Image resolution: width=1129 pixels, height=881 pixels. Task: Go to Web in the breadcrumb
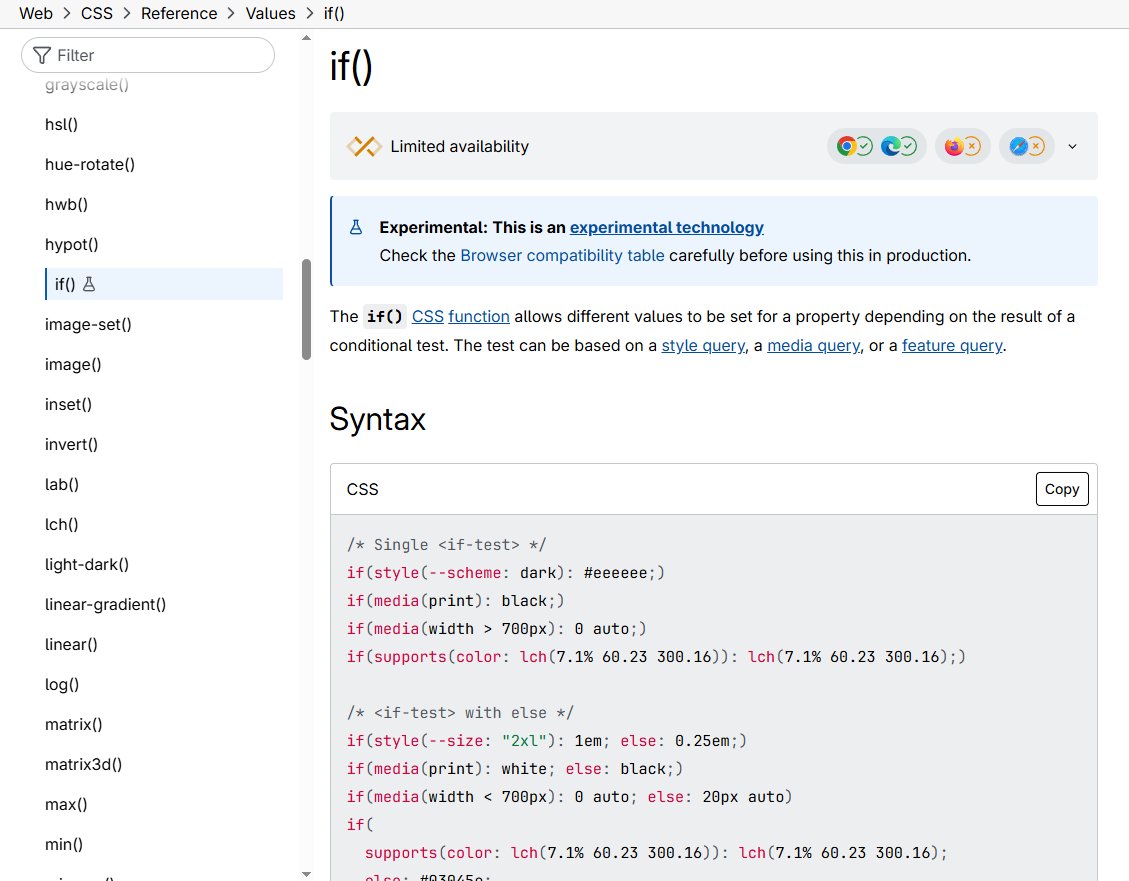click(x=36, y=14)
